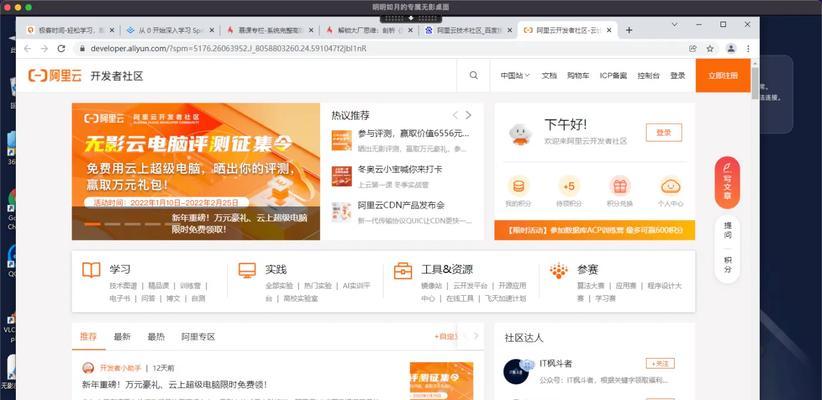The width and height of the screenshot is (822, 400).
Task: Click the 积分兑换 gift icon
Action: click(620, 186)
